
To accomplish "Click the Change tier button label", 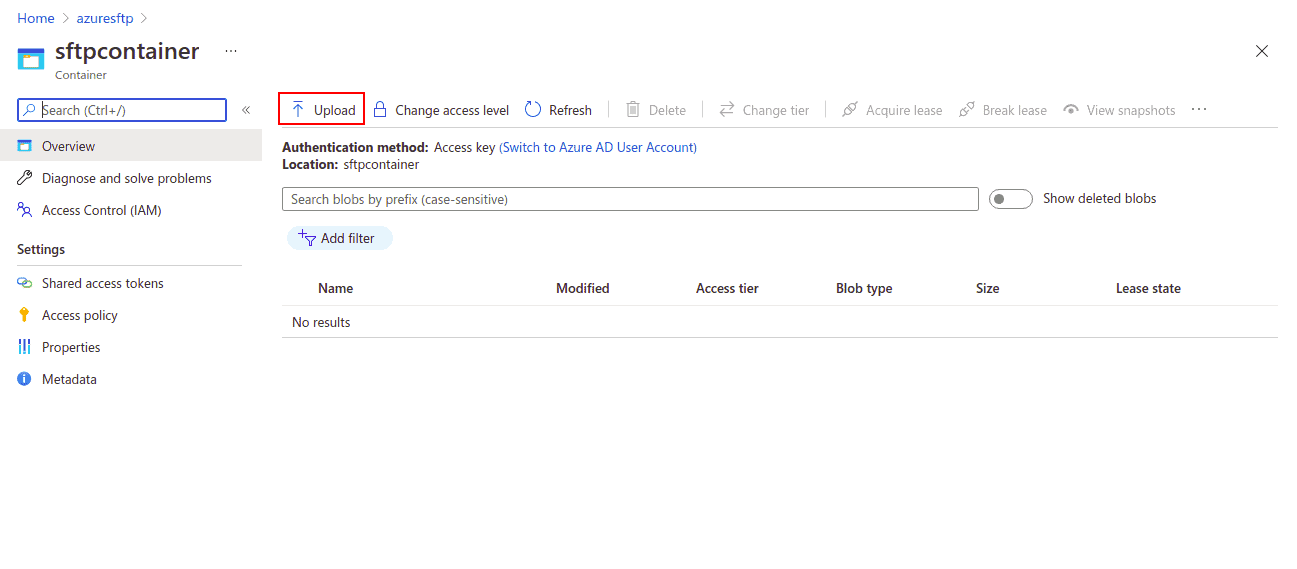I will (776, 110).
